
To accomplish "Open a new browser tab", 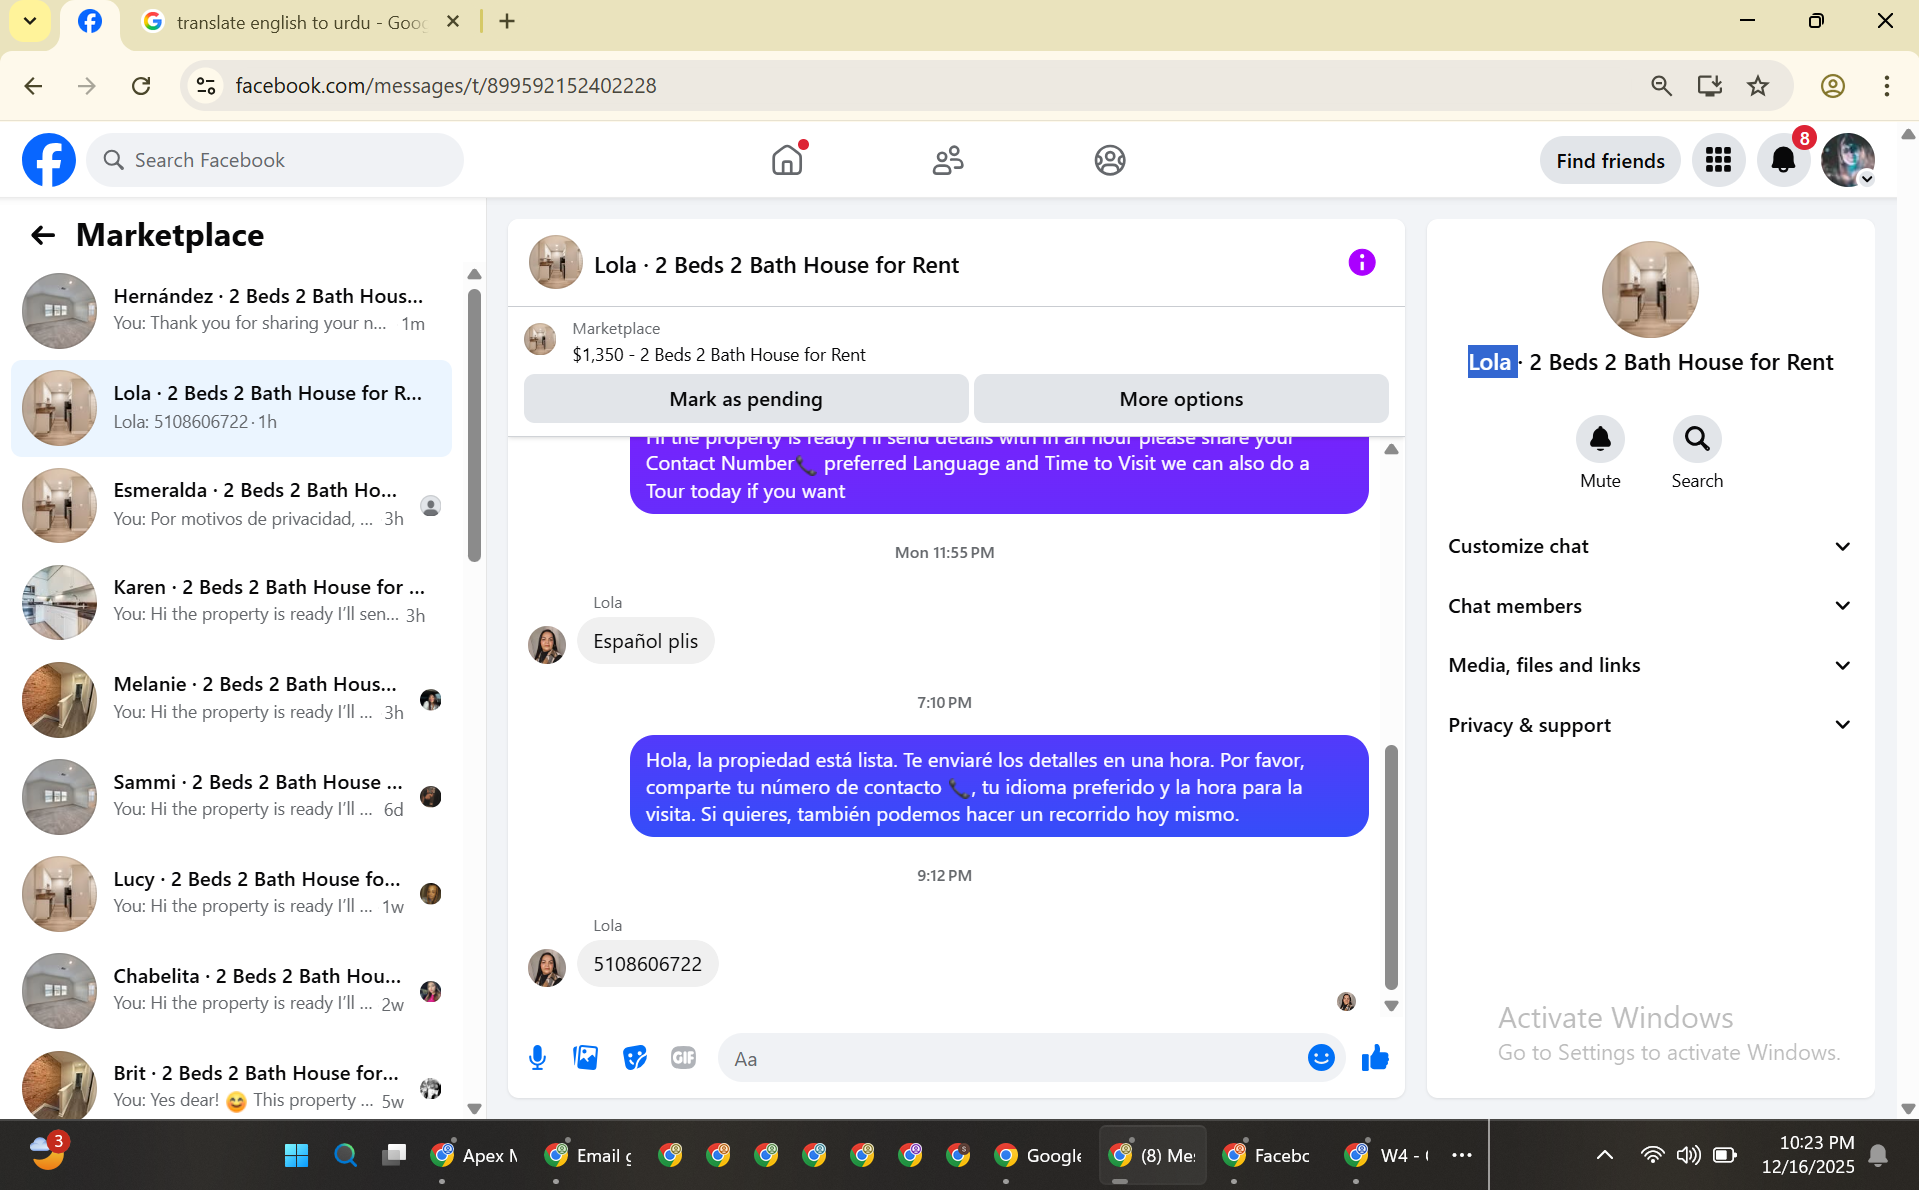I will (x=507, y=21).
